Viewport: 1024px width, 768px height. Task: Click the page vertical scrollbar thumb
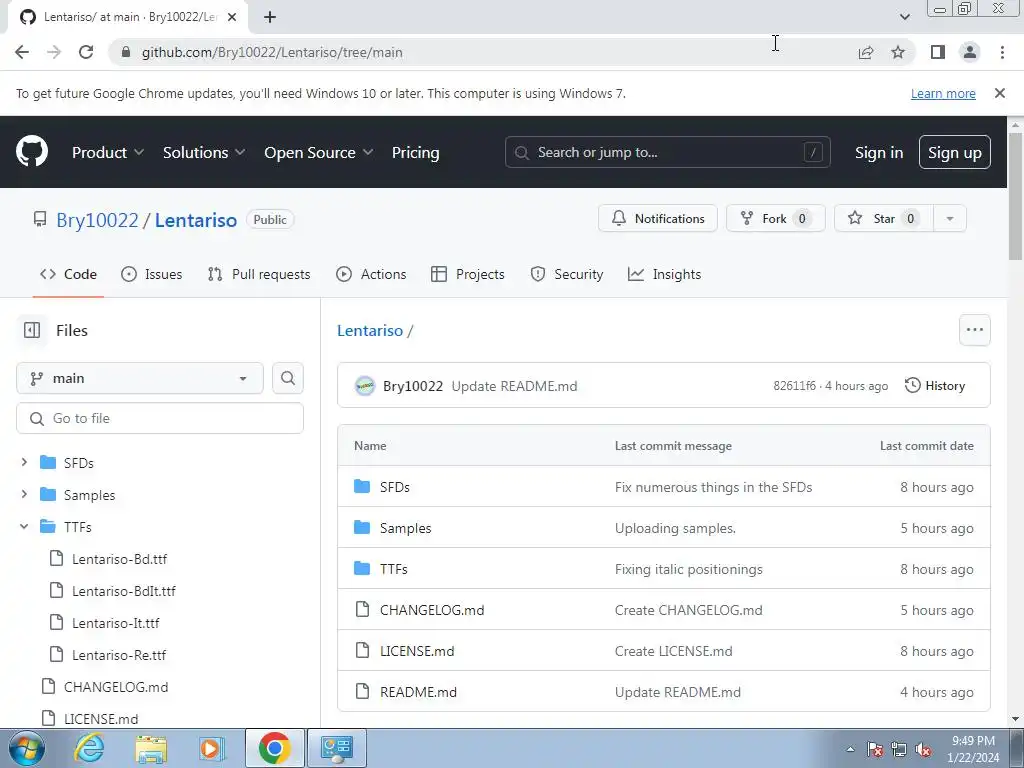[x=1015, y=196]
